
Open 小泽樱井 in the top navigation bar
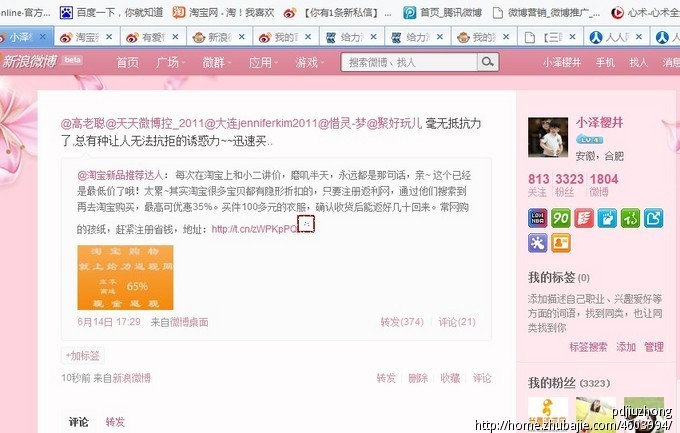(562, 62)
